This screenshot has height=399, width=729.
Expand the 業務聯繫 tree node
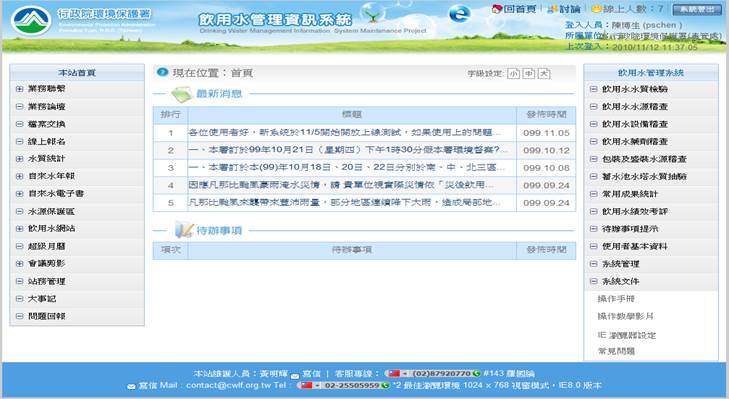click(20, 89)
